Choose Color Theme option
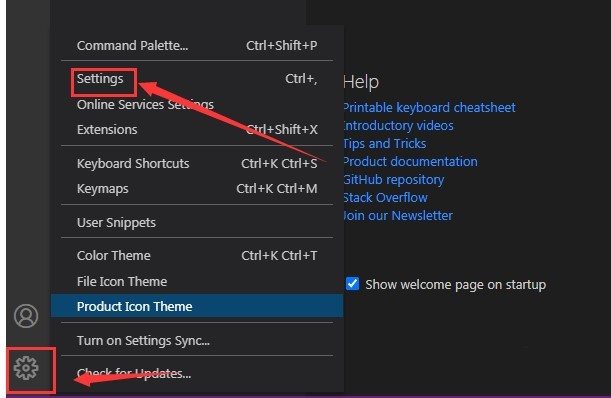The width and height of the screenshot is (611, 398). click(x=197, y=256)
